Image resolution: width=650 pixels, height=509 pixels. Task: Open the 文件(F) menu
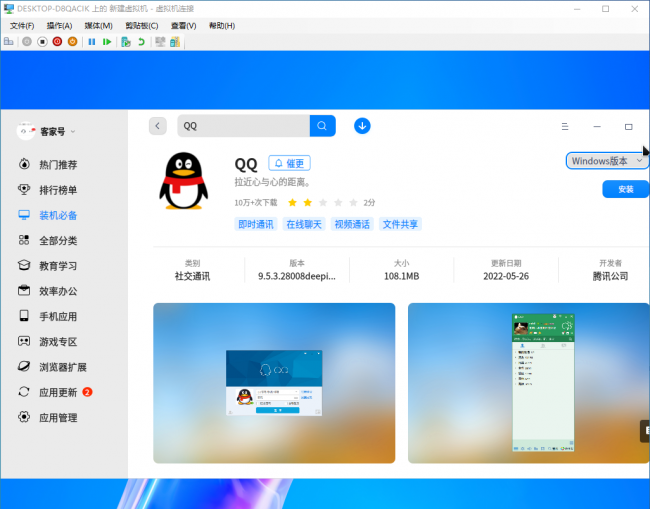[22, 26]
